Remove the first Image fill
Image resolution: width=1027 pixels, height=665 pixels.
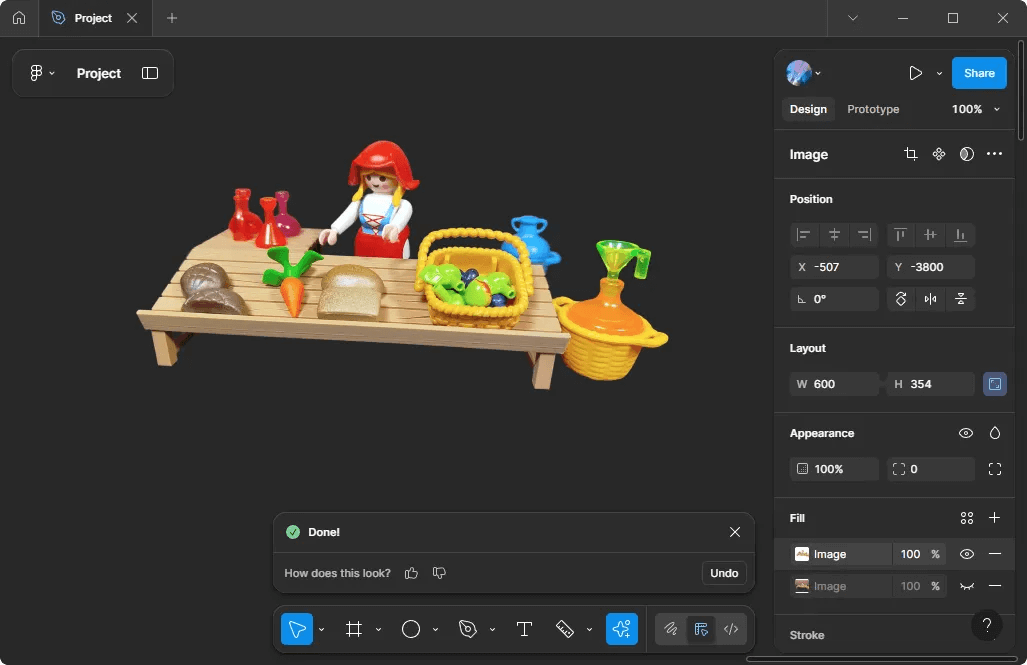pos(995,554)
